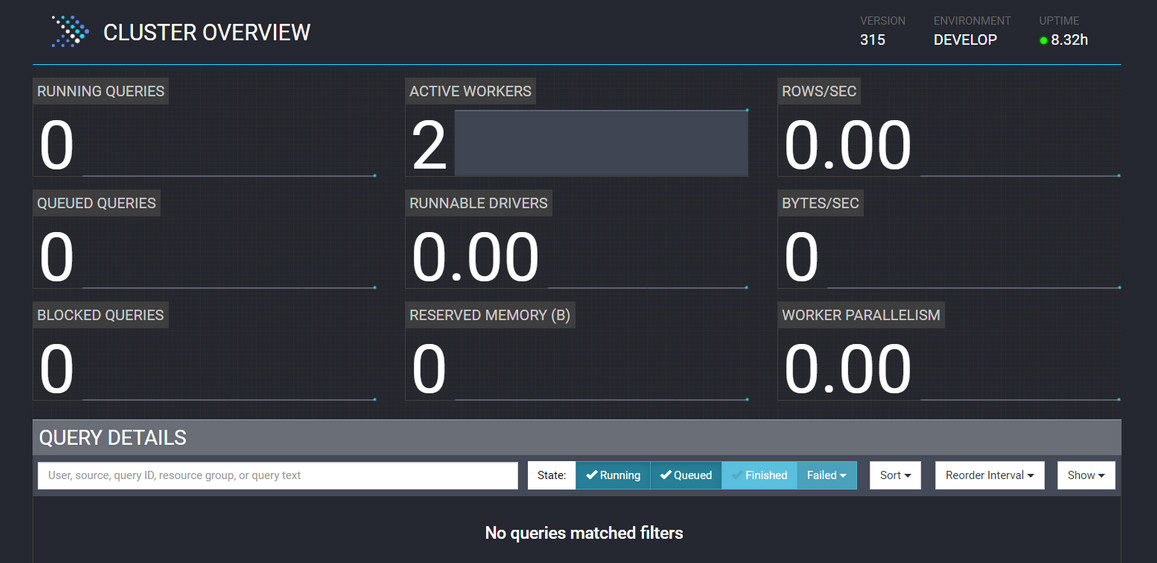Screen dimensions: 1157x563
Task: Click the RESERVED MEMORY (B) label
Action: click(490, 315)
